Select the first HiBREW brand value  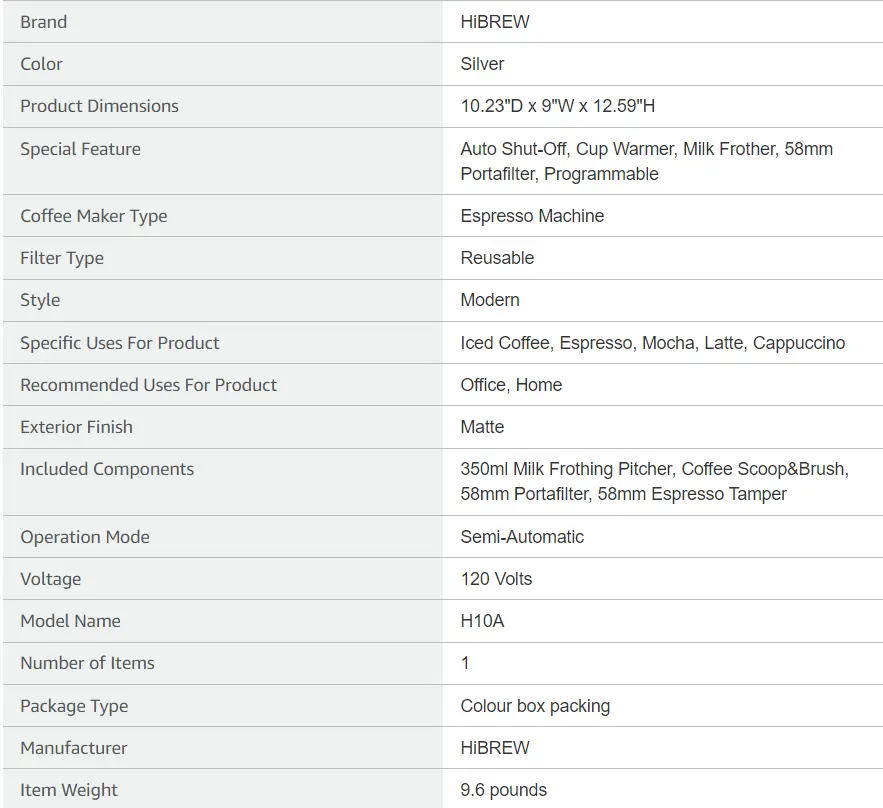point(494,22)
